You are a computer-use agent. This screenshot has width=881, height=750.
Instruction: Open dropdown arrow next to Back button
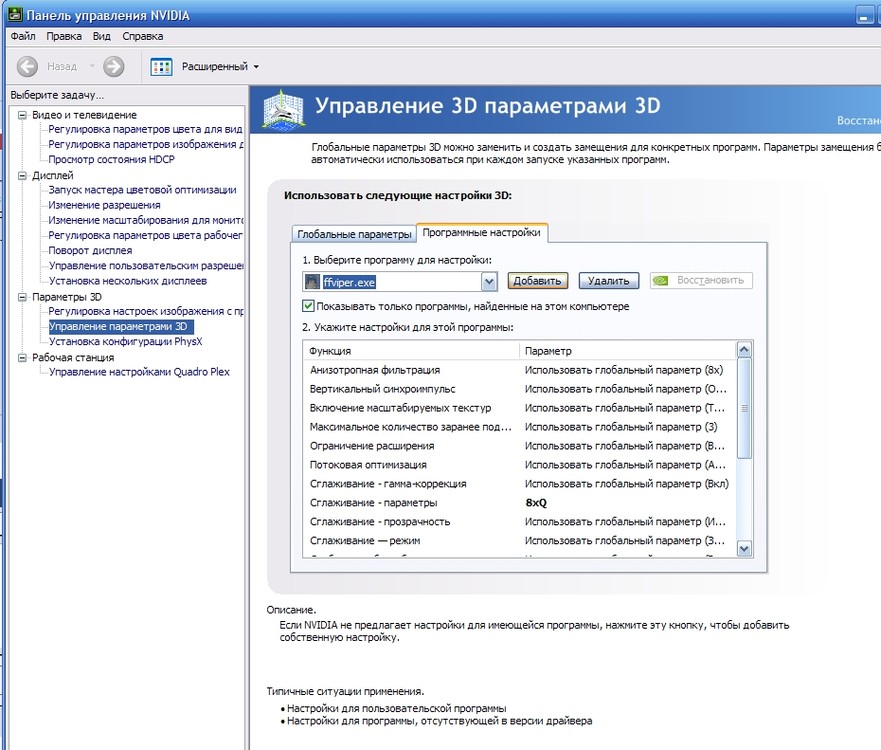point(92,66)
